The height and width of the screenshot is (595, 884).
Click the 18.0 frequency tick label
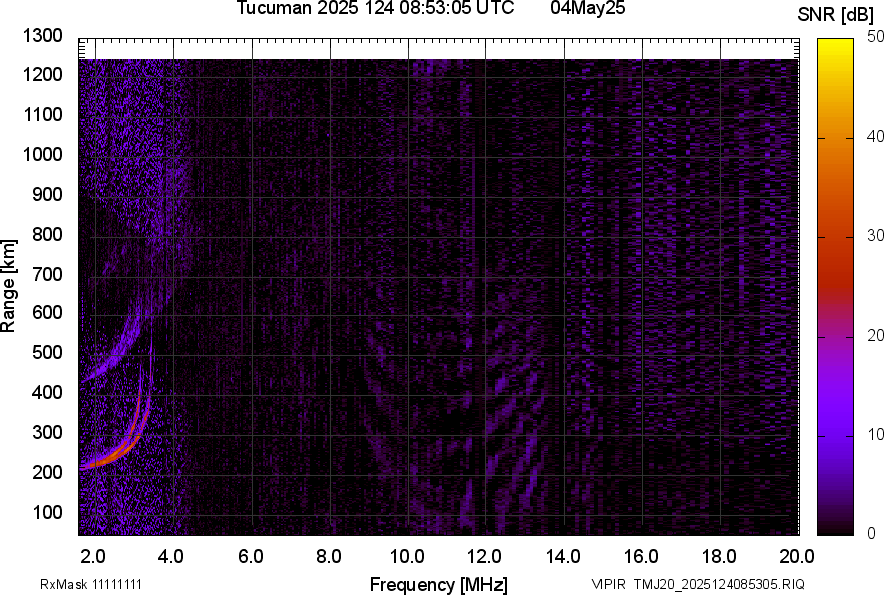tap(719, 557)
